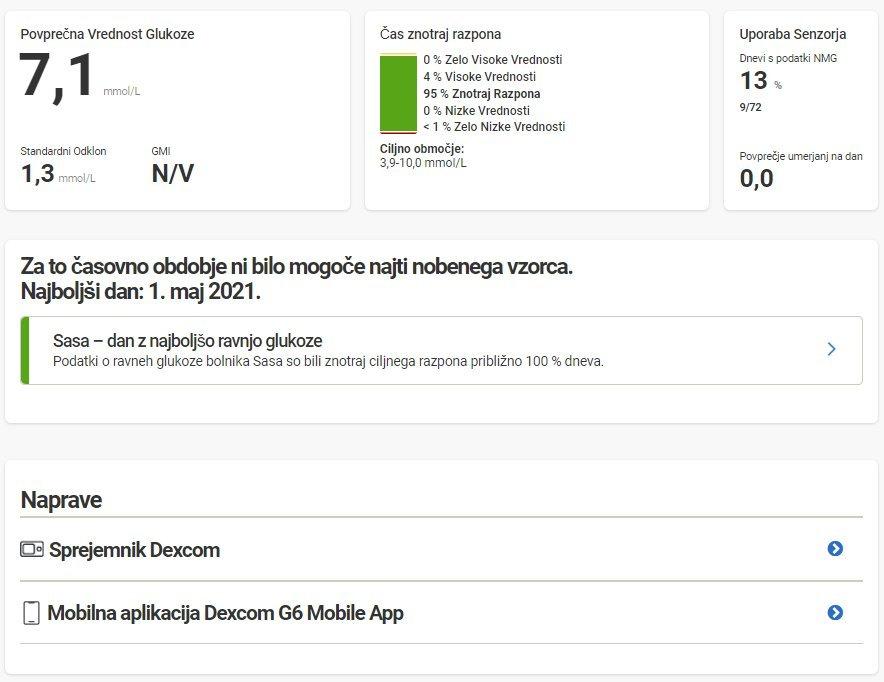Click the best day description text under Sasa
The width and height of the screenshot is (884, 682).
(x=328, y=361)
